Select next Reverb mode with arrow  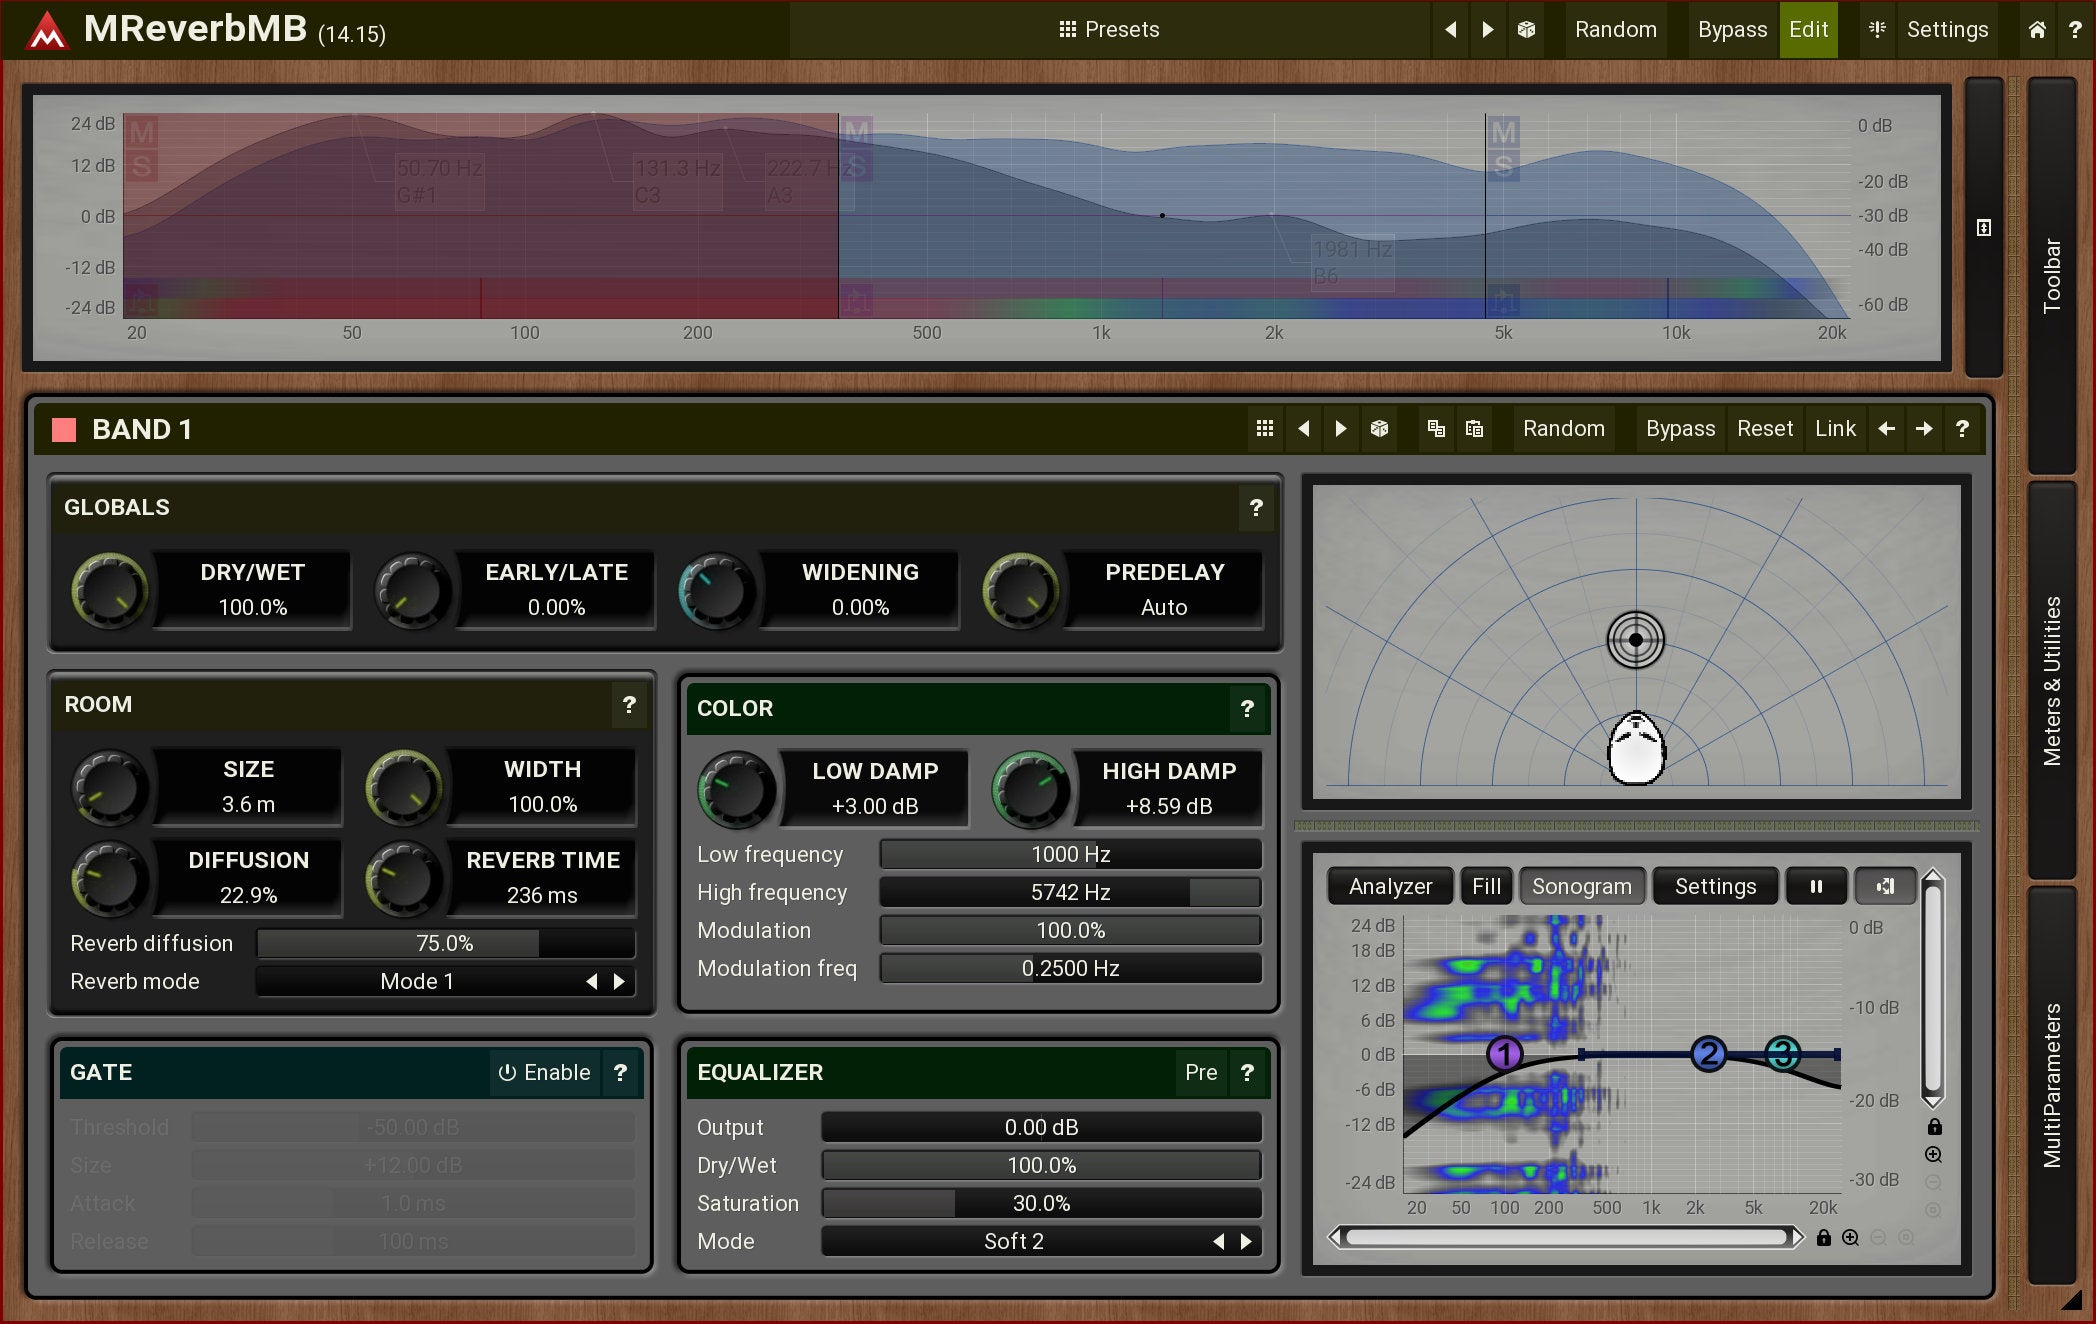pos(619,982)
